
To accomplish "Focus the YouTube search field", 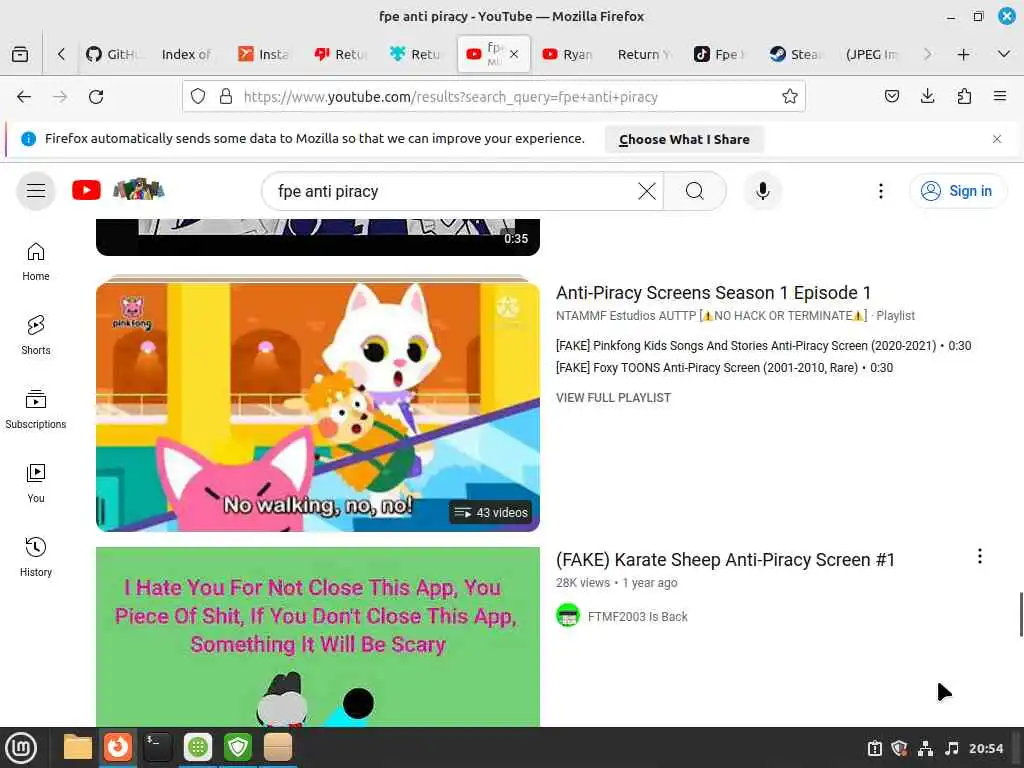I will tap(451, 191).
